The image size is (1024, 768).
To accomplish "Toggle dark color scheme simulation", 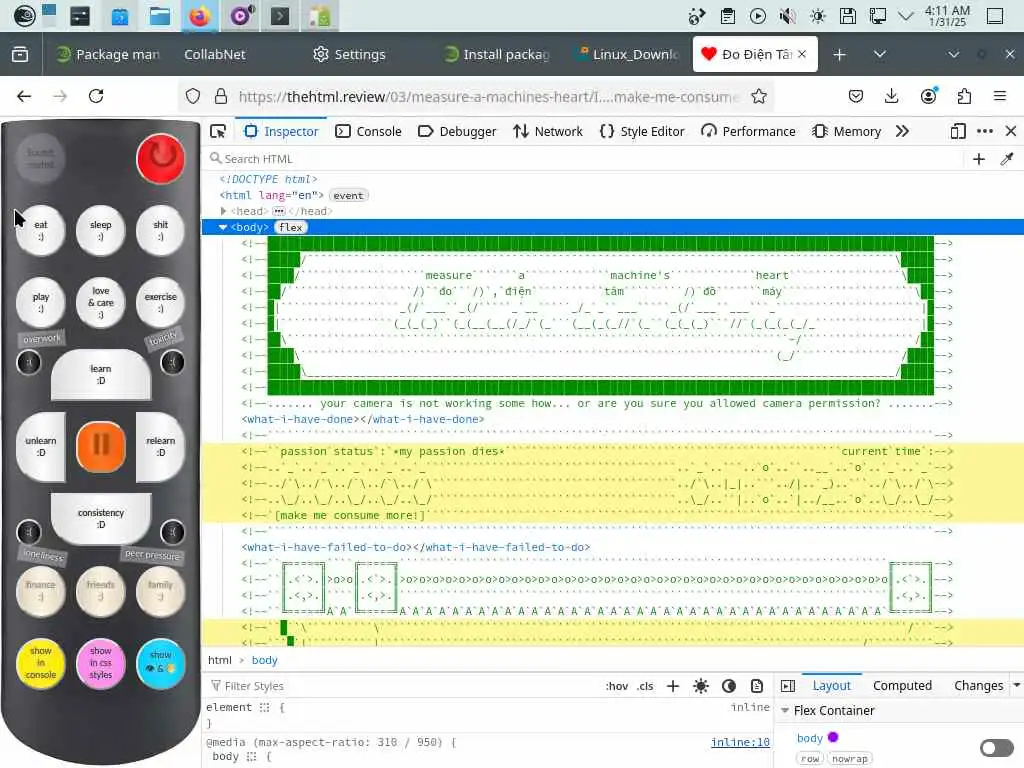I will tap(729, 686).
